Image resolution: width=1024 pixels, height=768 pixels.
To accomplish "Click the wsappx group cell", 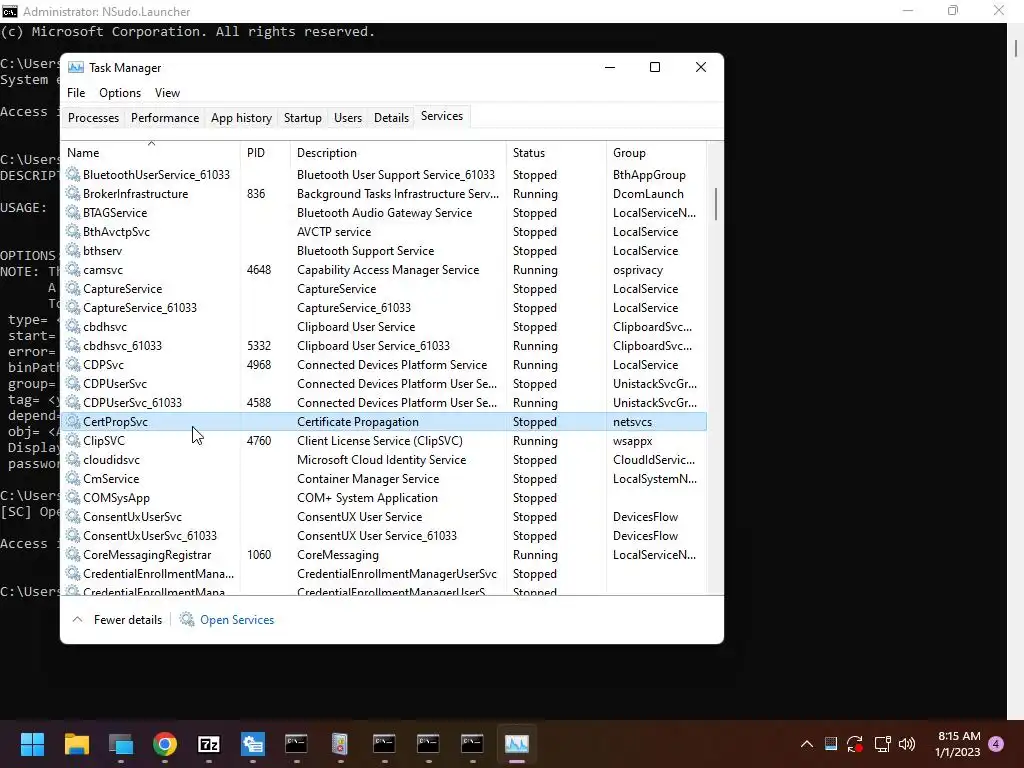I will tap(632, 441).
